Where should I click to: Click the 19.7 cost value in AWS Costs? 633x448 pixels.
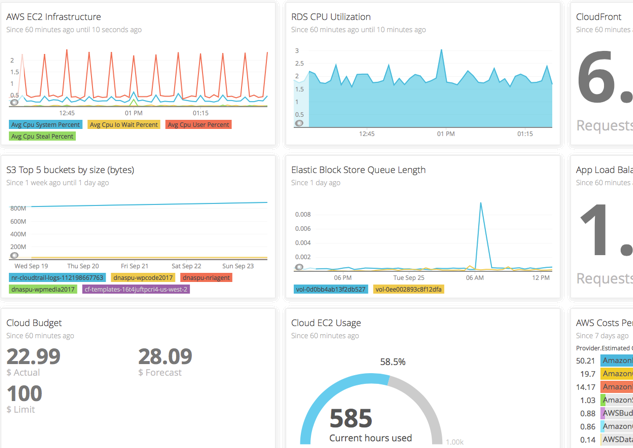pyautogui.click(x=588, y=374)
